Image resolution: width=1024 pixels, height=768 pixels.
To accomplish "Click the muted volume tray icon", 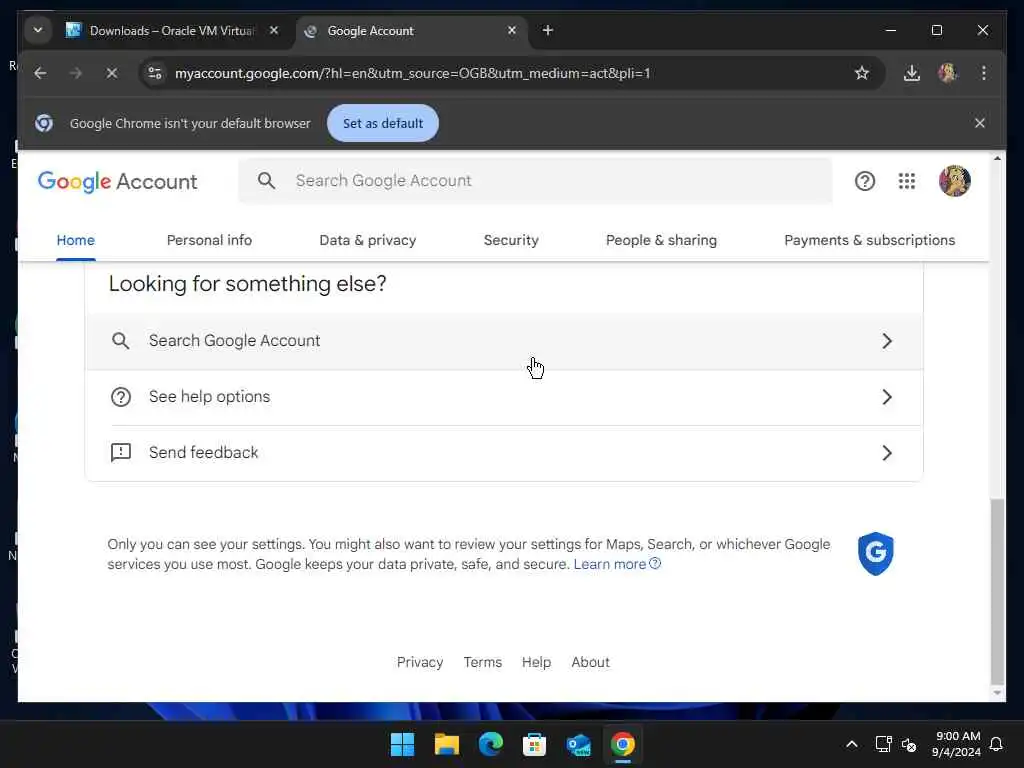I will click(909, 744).
